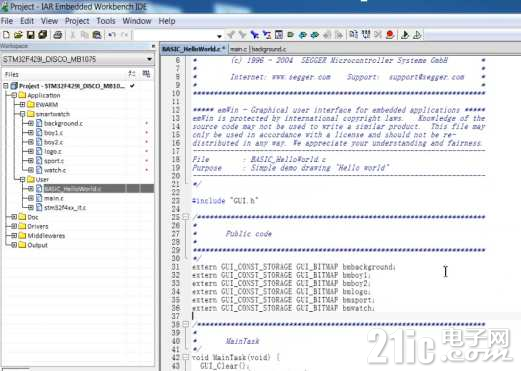Viewport: 521px width, 371px height.
Task: Switch to the main.c editor tab
Action: 238,49
